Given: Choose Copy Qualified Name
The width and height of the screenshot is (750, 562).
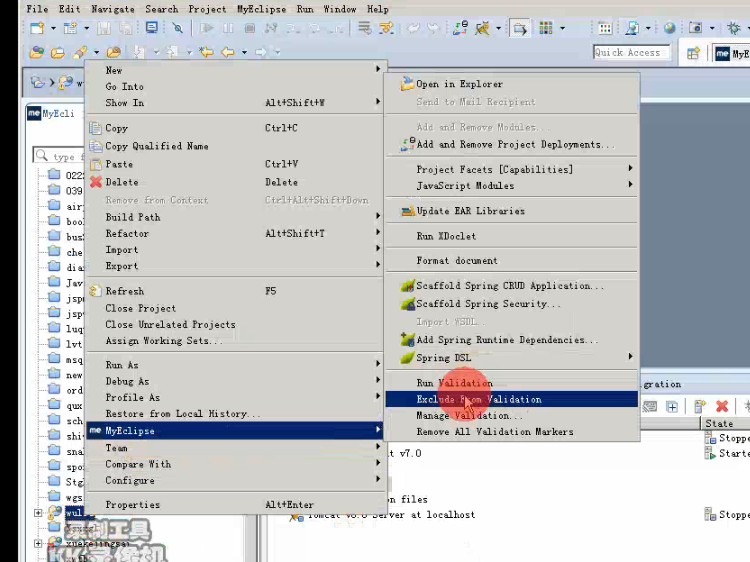Looking at the screenshot, I should tap(235, 146).
